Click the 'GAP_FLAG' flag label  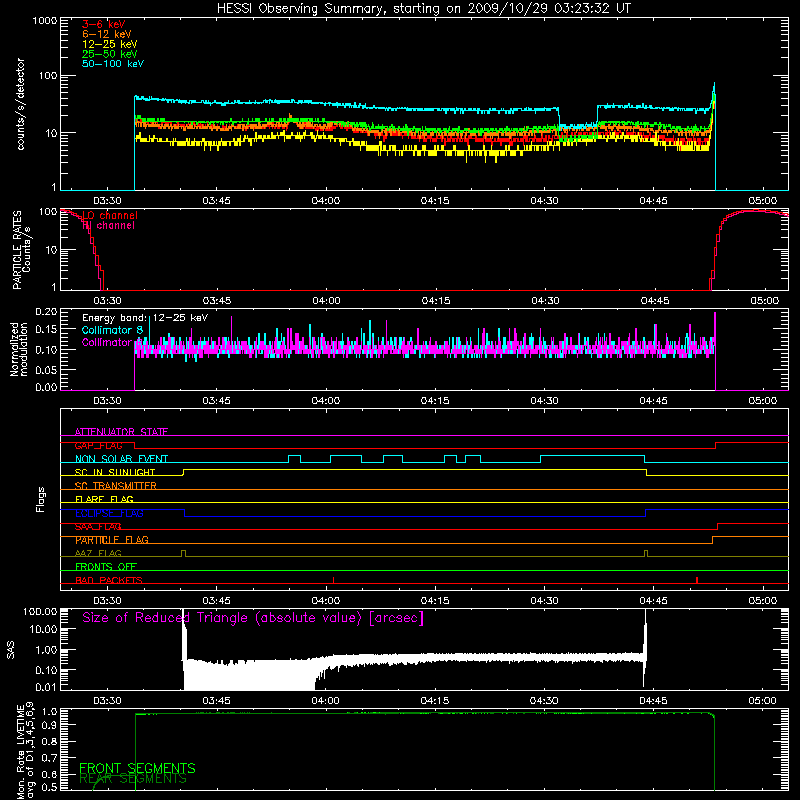[98, 445]
